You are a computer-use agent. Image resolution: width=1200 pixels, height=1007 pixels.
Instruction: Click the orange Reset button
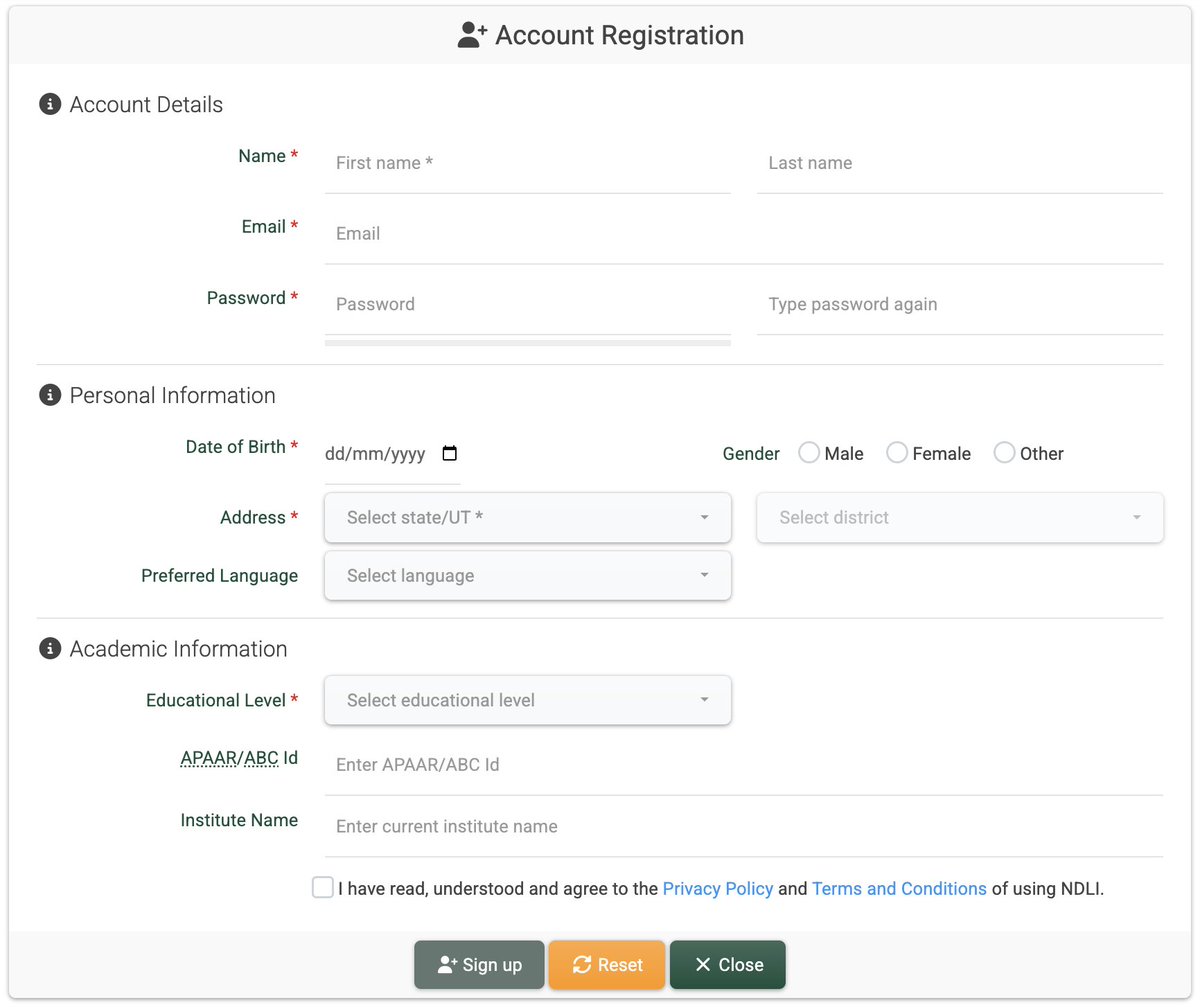point(607,965)
